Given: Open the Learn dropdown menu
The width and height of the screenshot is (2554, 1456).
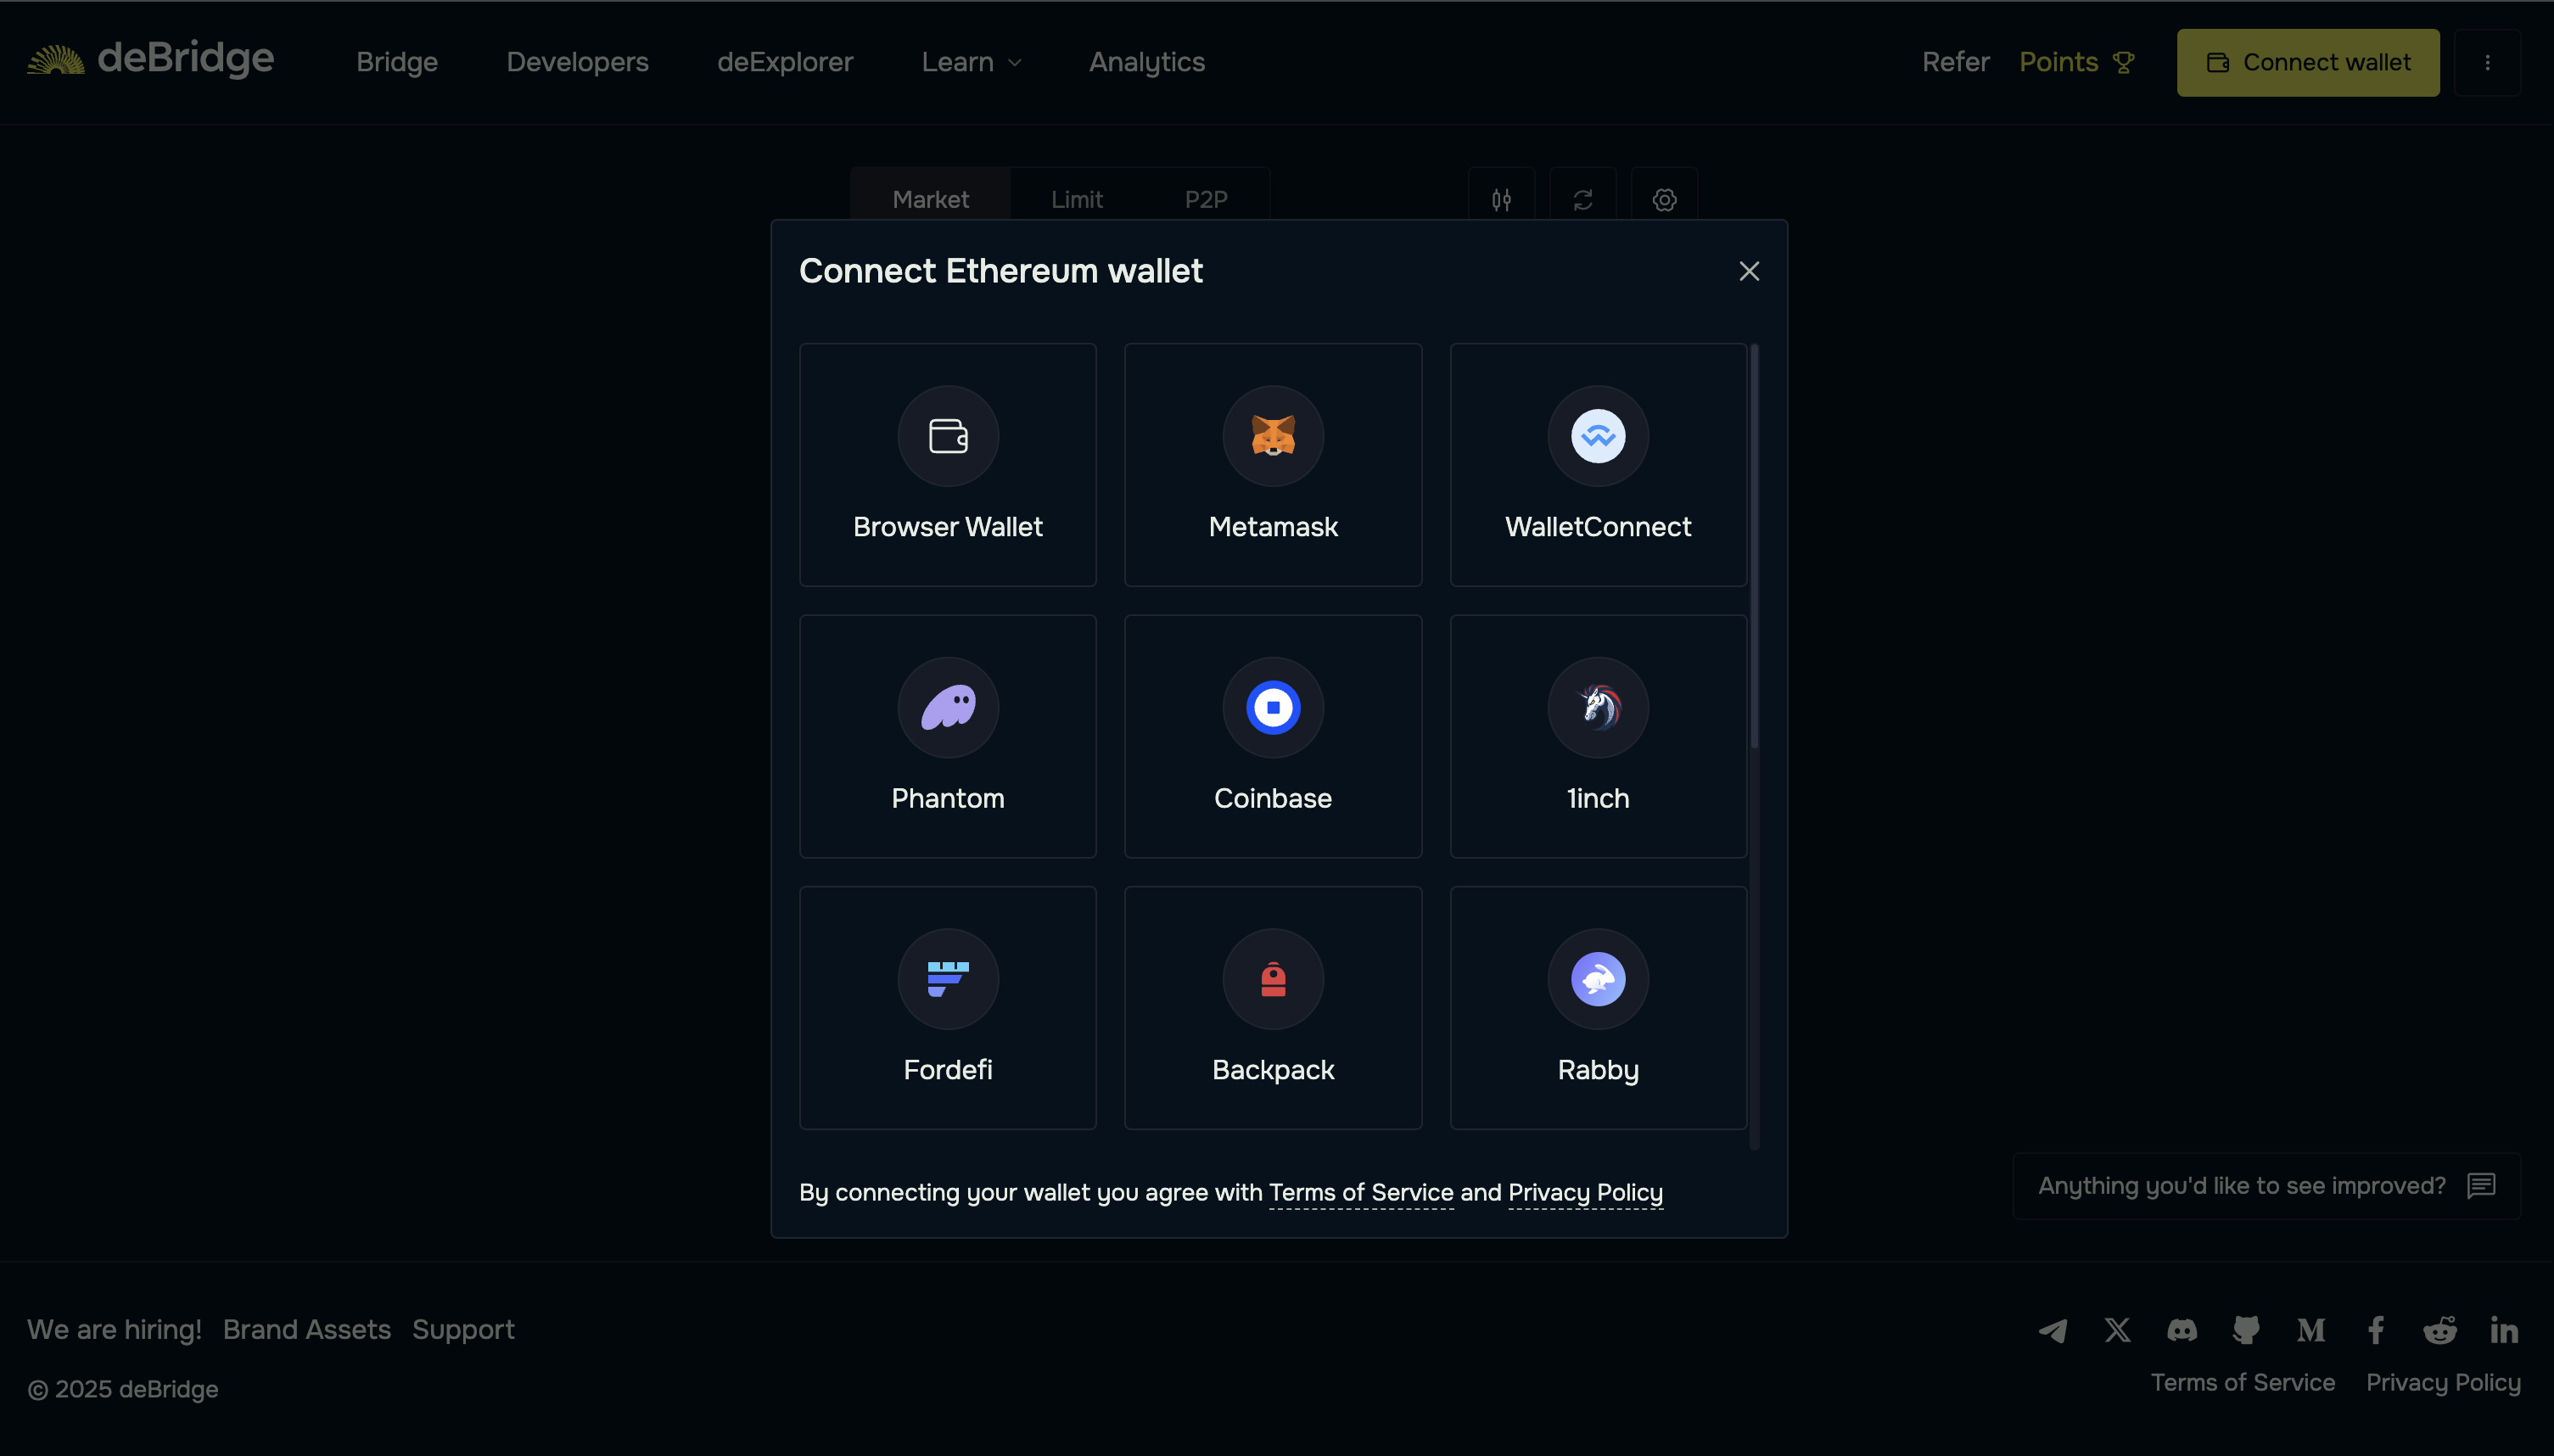Looking at the screenshot, I should coord(970,62).
